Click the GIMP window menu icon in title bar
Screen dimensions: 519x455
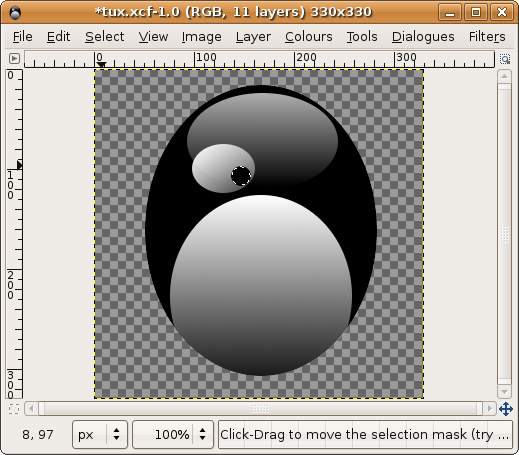[15, 12]
